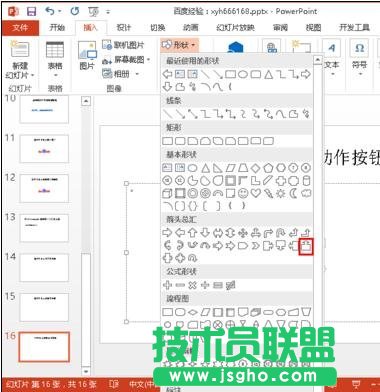Viewport: 380px width, 392px height.
Task: Switch to the 开始 Home tab
Action: pyautogui.click(x=57, y=28)
